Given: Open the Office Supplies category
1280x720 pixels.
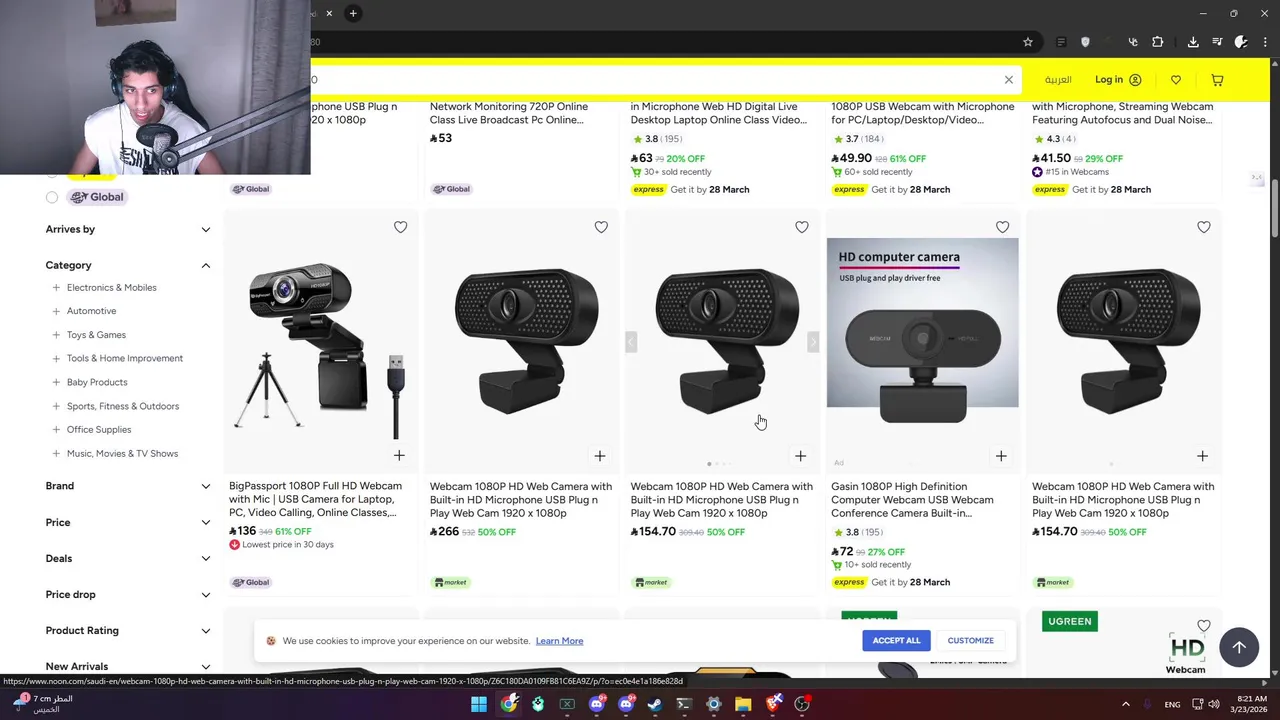Looking at the screenshot, I should click(99, 430).
